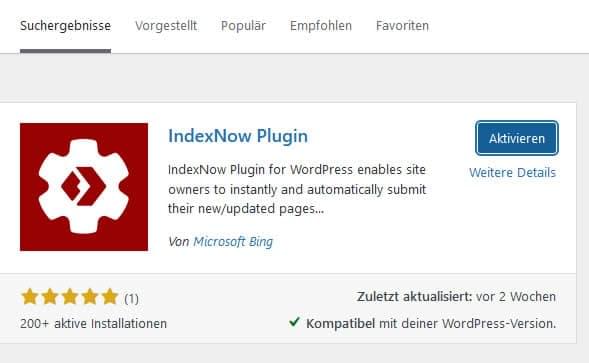Viewport: 589px width, 363px height.
Task: Show the Favoriten tab
Action: coord(402,26)
